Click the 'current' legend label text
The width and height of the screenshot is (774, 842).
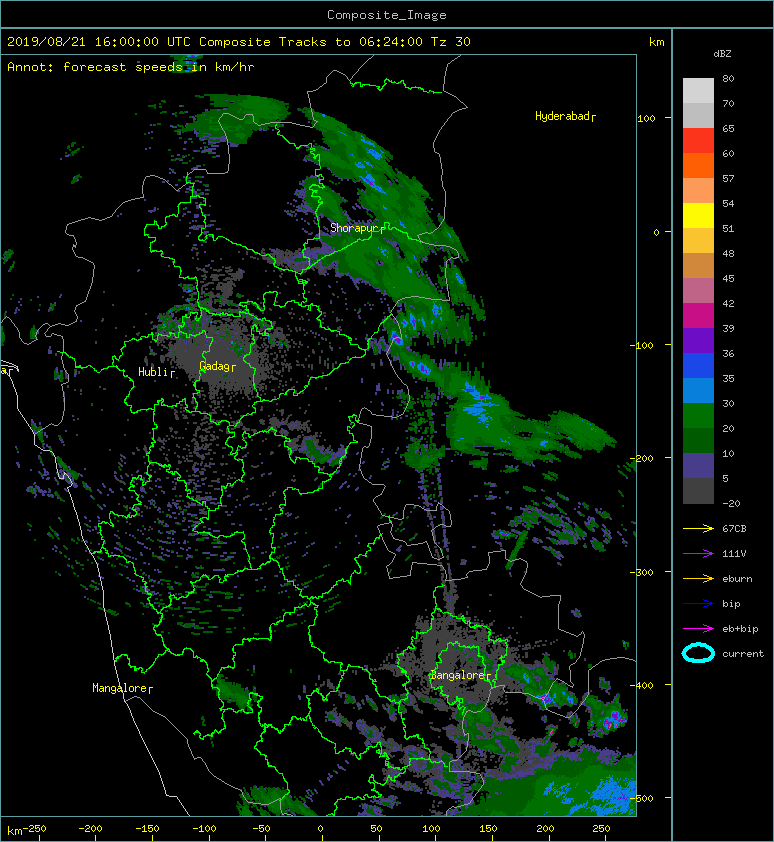743,654
